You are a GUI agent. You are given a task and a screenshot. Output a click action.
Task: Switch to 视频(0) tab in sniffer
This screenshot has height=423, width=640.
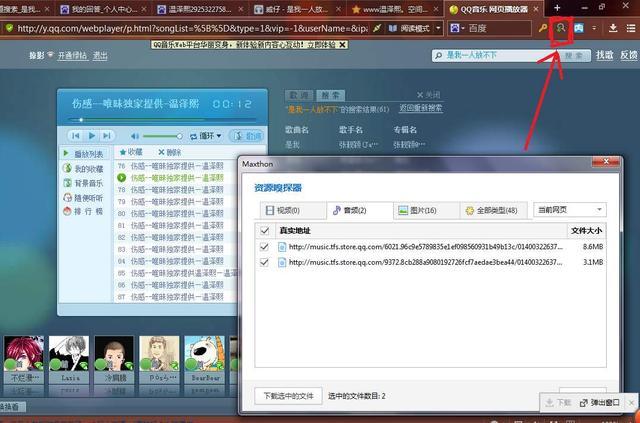tap(293, 210)
